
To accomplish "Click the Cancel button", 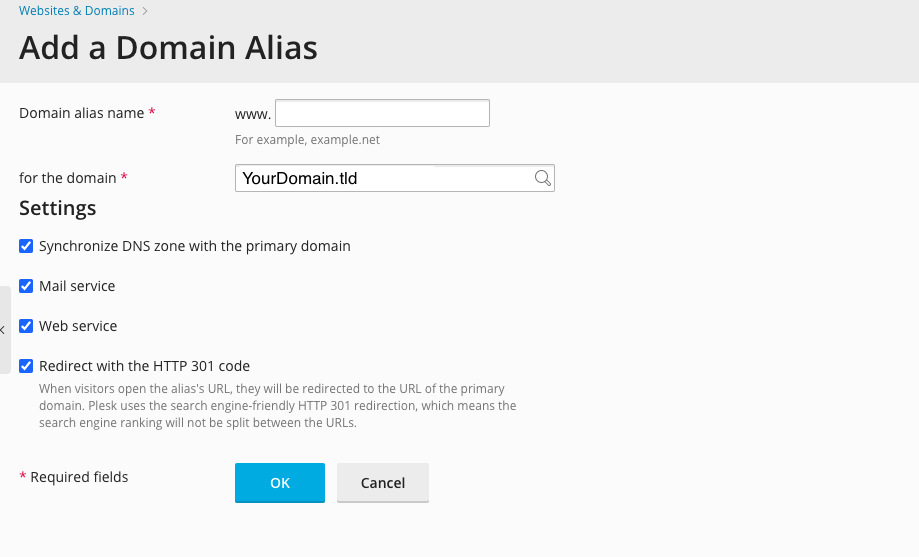I will coord(382,482).
